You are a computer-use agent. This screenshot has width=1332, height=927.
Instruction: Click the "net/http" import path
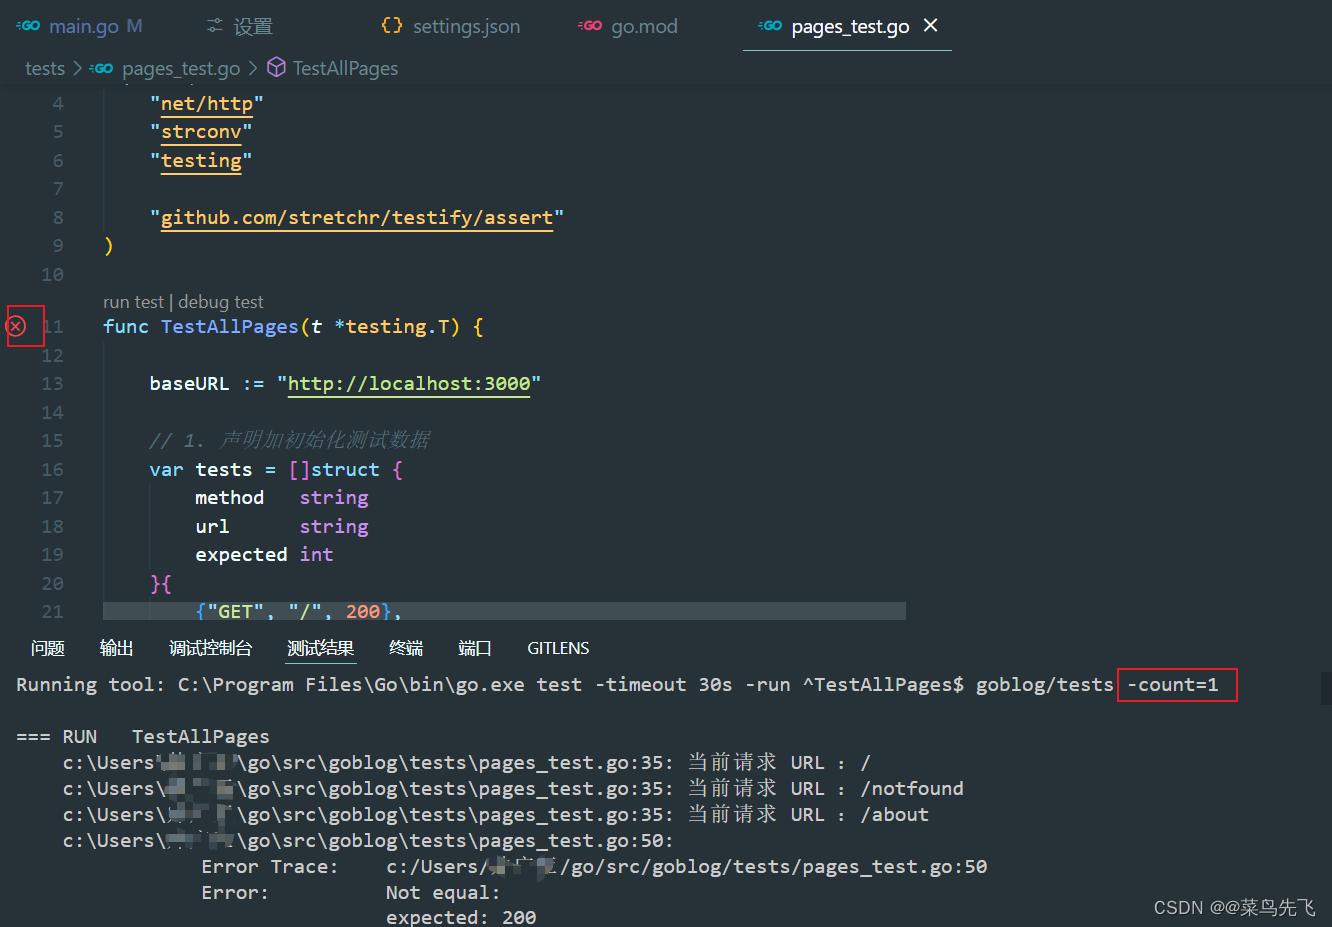[206, 104]
